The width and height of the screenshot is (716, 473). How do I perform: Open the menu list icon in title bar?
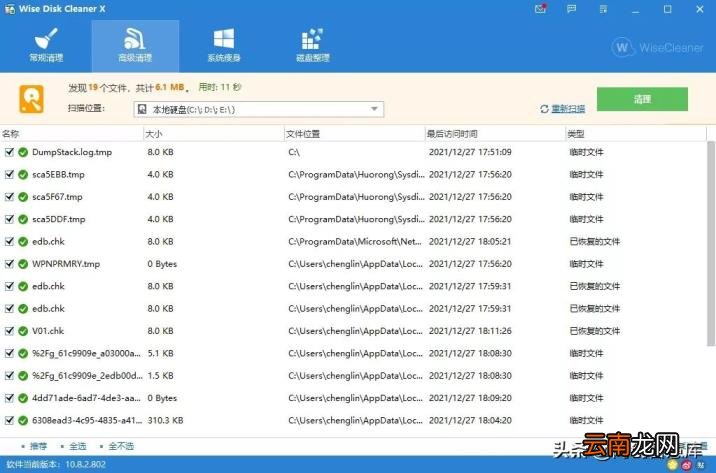pyautogui.click(x=603, y=9)
